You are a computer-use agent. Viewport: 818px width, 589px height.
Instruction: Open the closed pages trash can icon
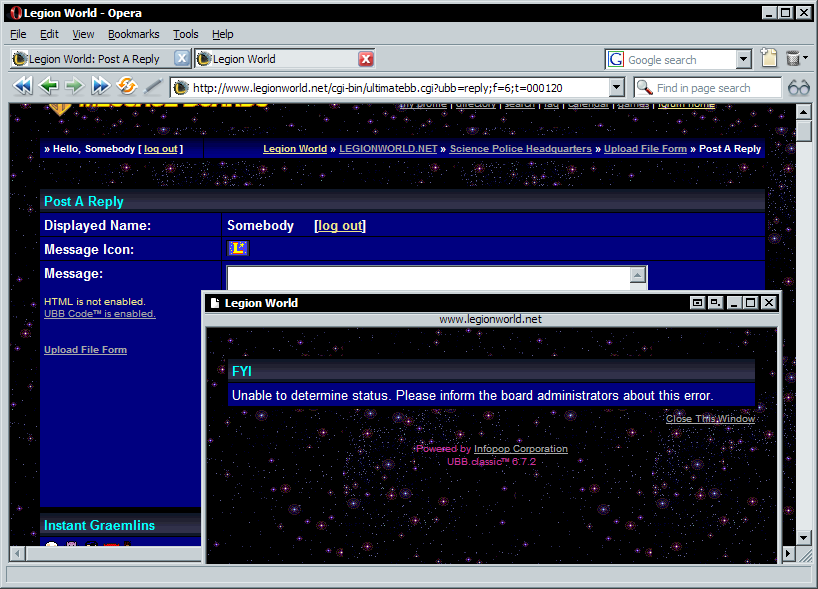click(792, 58)
